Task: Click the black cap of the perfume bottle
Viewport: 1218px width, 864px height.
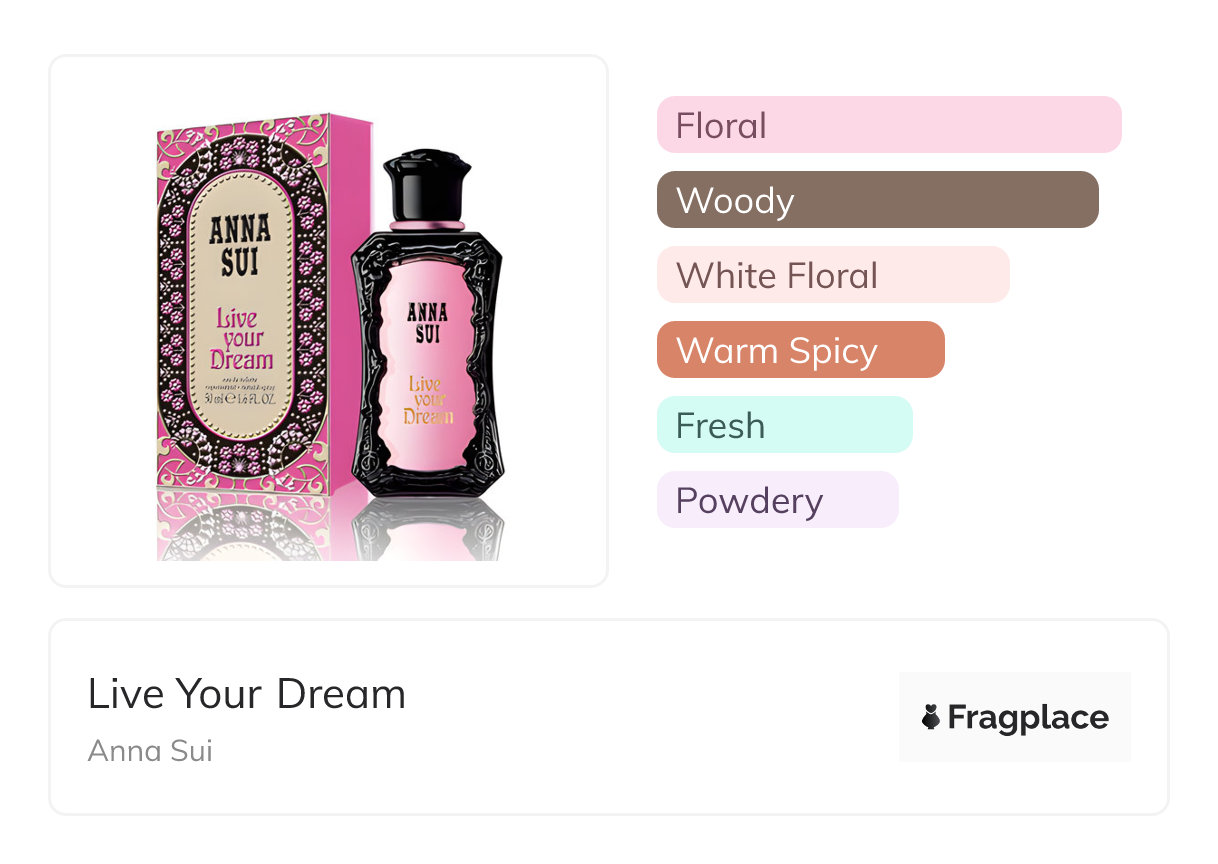Action: coord(427,186)
